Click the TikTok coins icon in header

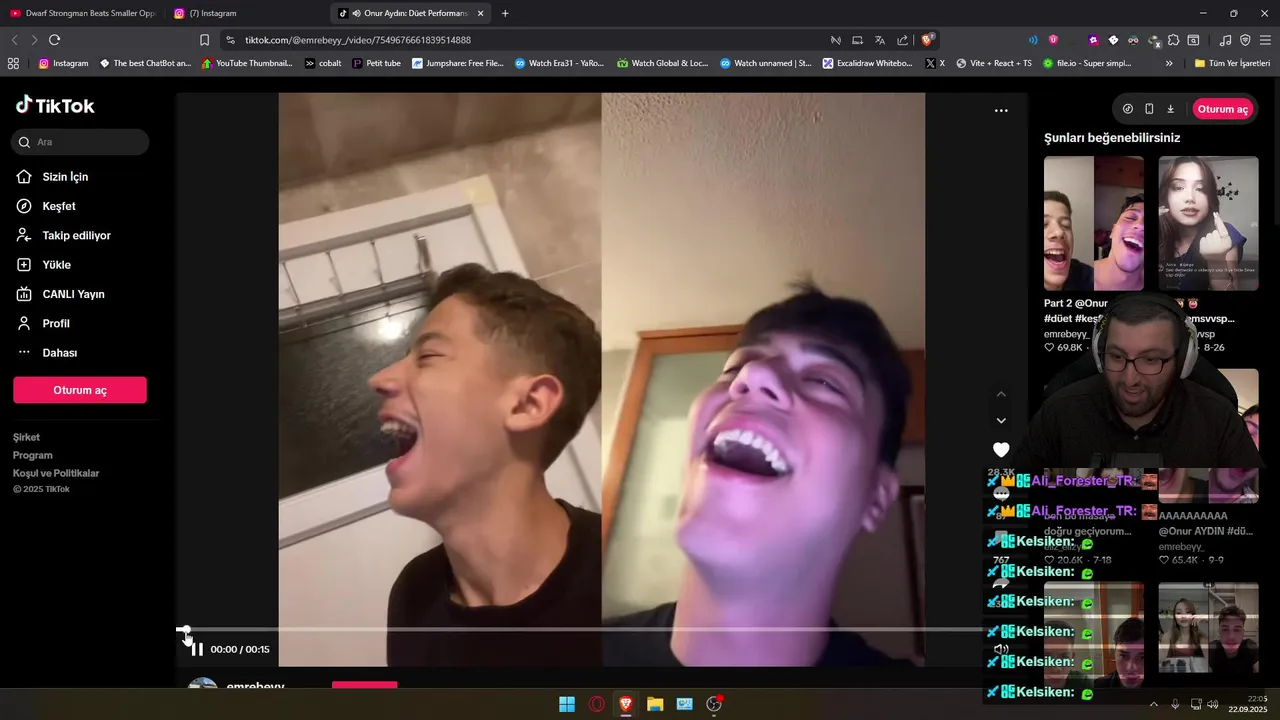[1128, 109]
